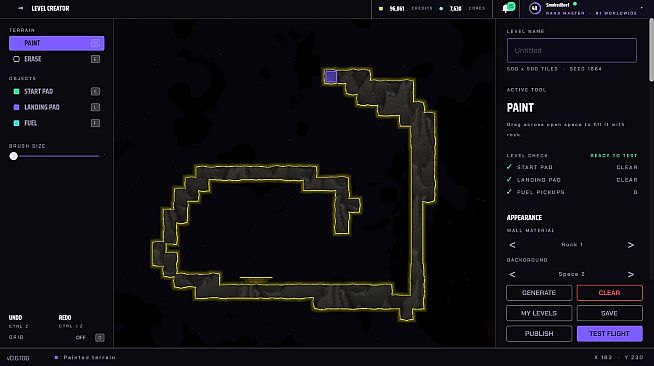The width and height of the screenshot is (654, 366).
Task: Click the Brush Size slider handle
Action: [14, 156]
